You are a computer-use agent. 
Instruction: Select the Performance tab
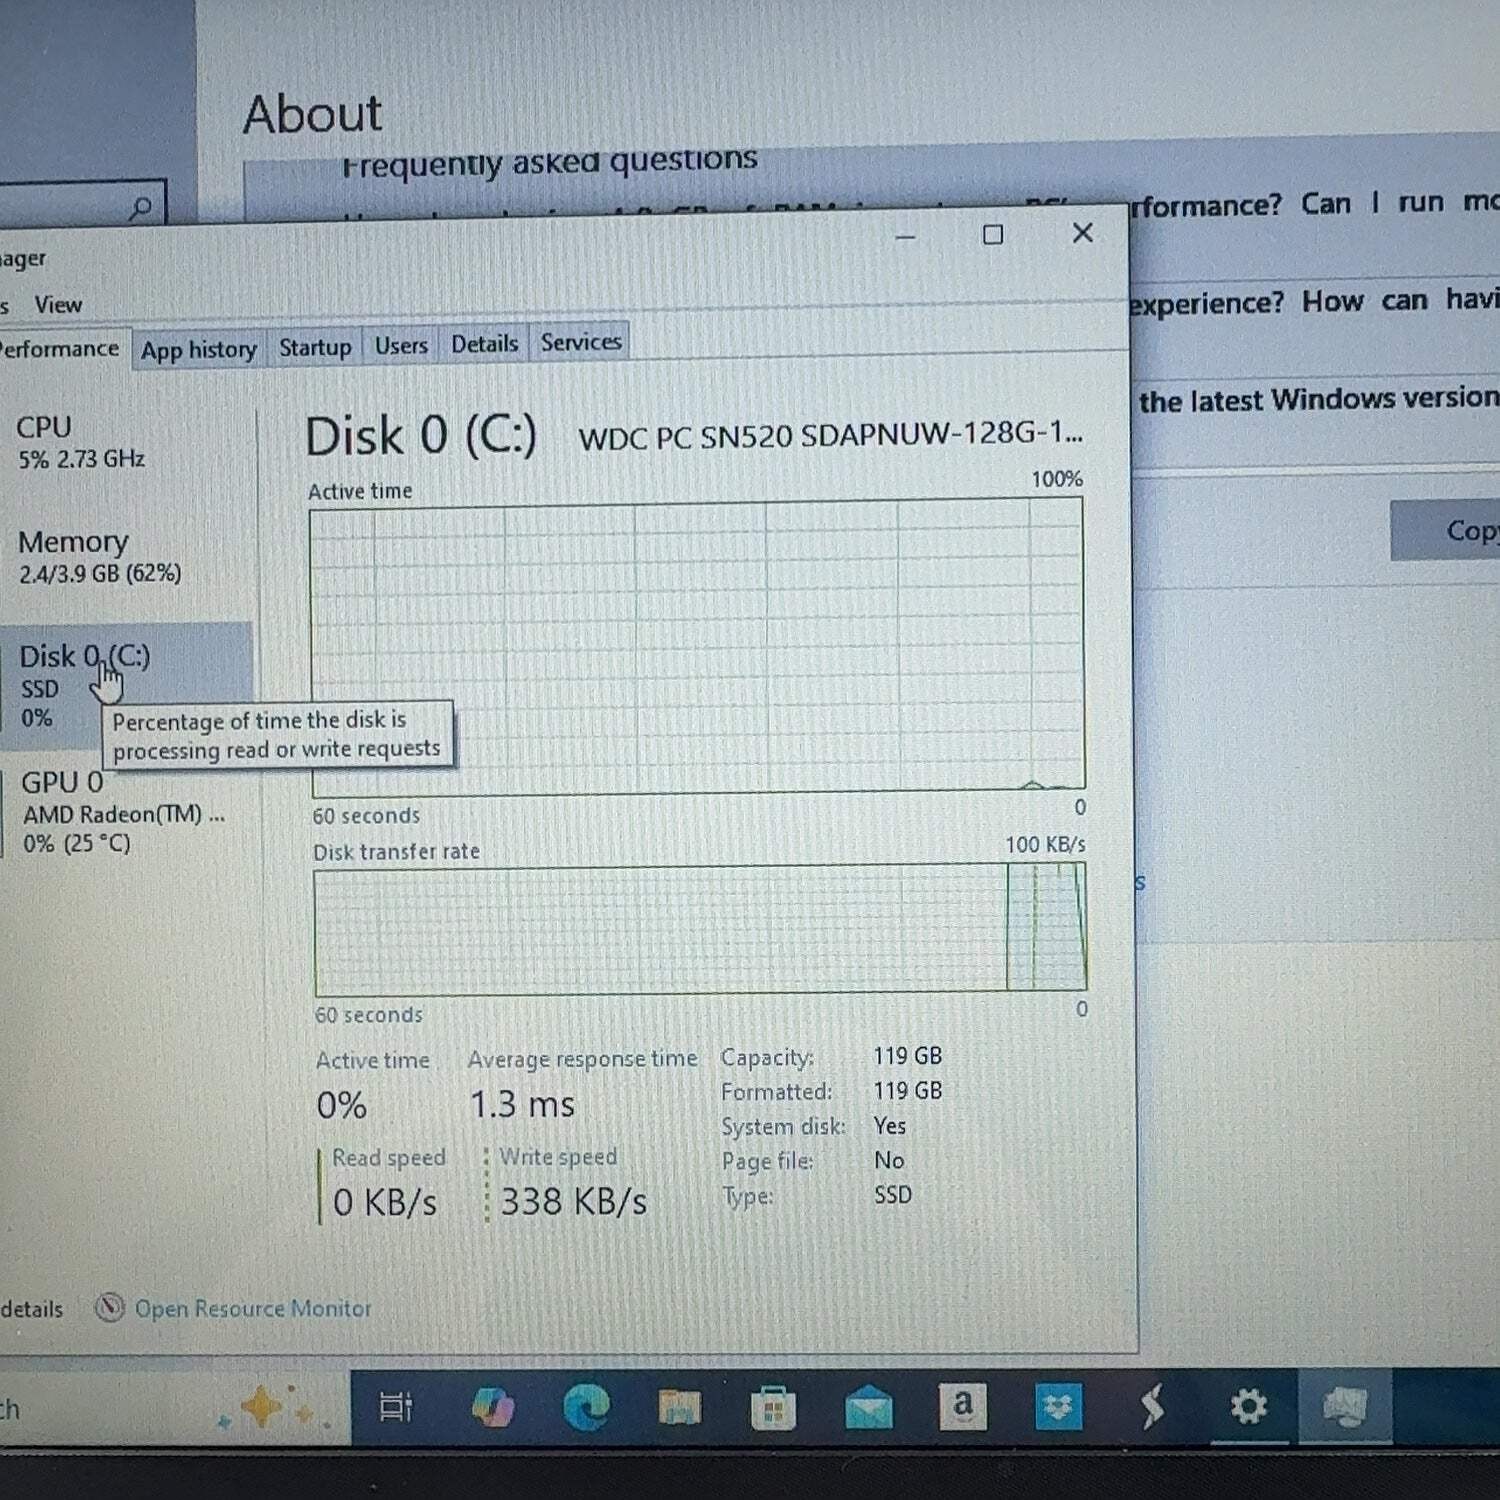coord(60,349)
